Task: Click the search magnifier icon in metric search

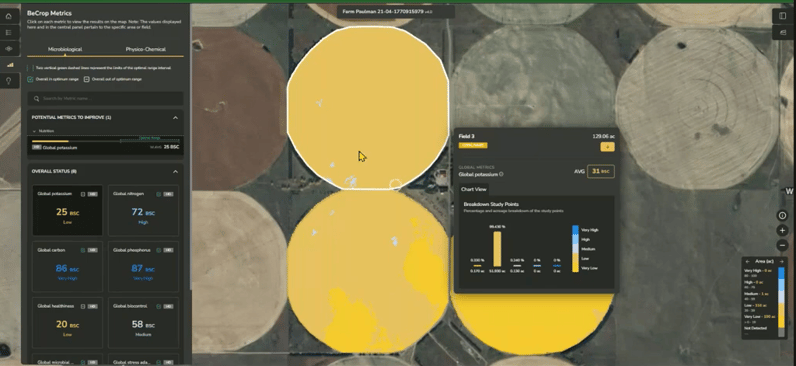Action: (37, 98)
